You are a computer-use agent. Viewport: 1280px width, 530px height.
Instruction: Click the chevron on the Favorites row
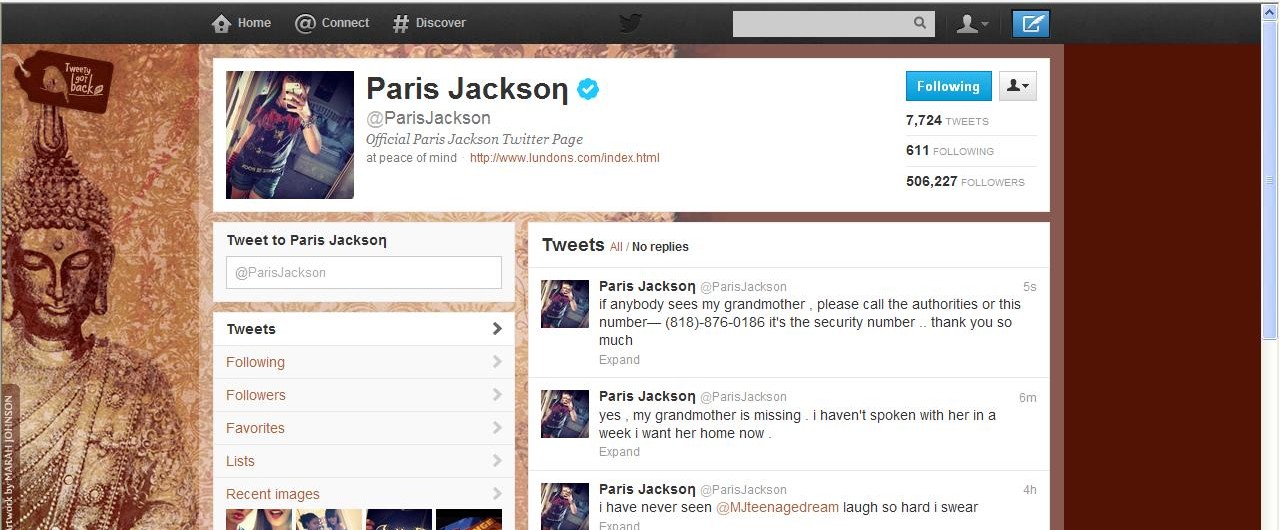[497, 428]
